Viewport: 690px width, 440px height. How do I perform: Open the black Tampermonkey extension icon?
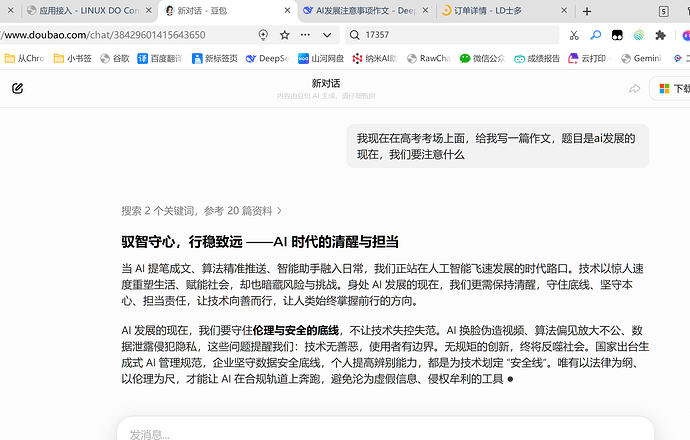617,35
